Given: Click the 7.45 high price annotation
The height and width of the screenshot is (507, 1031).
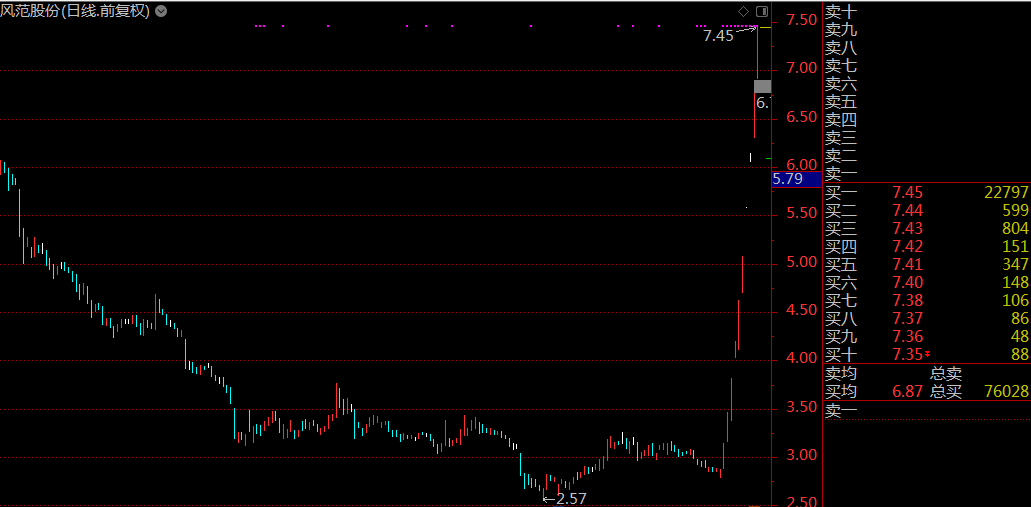Looking at the screenshot, I should click(718, 35).
